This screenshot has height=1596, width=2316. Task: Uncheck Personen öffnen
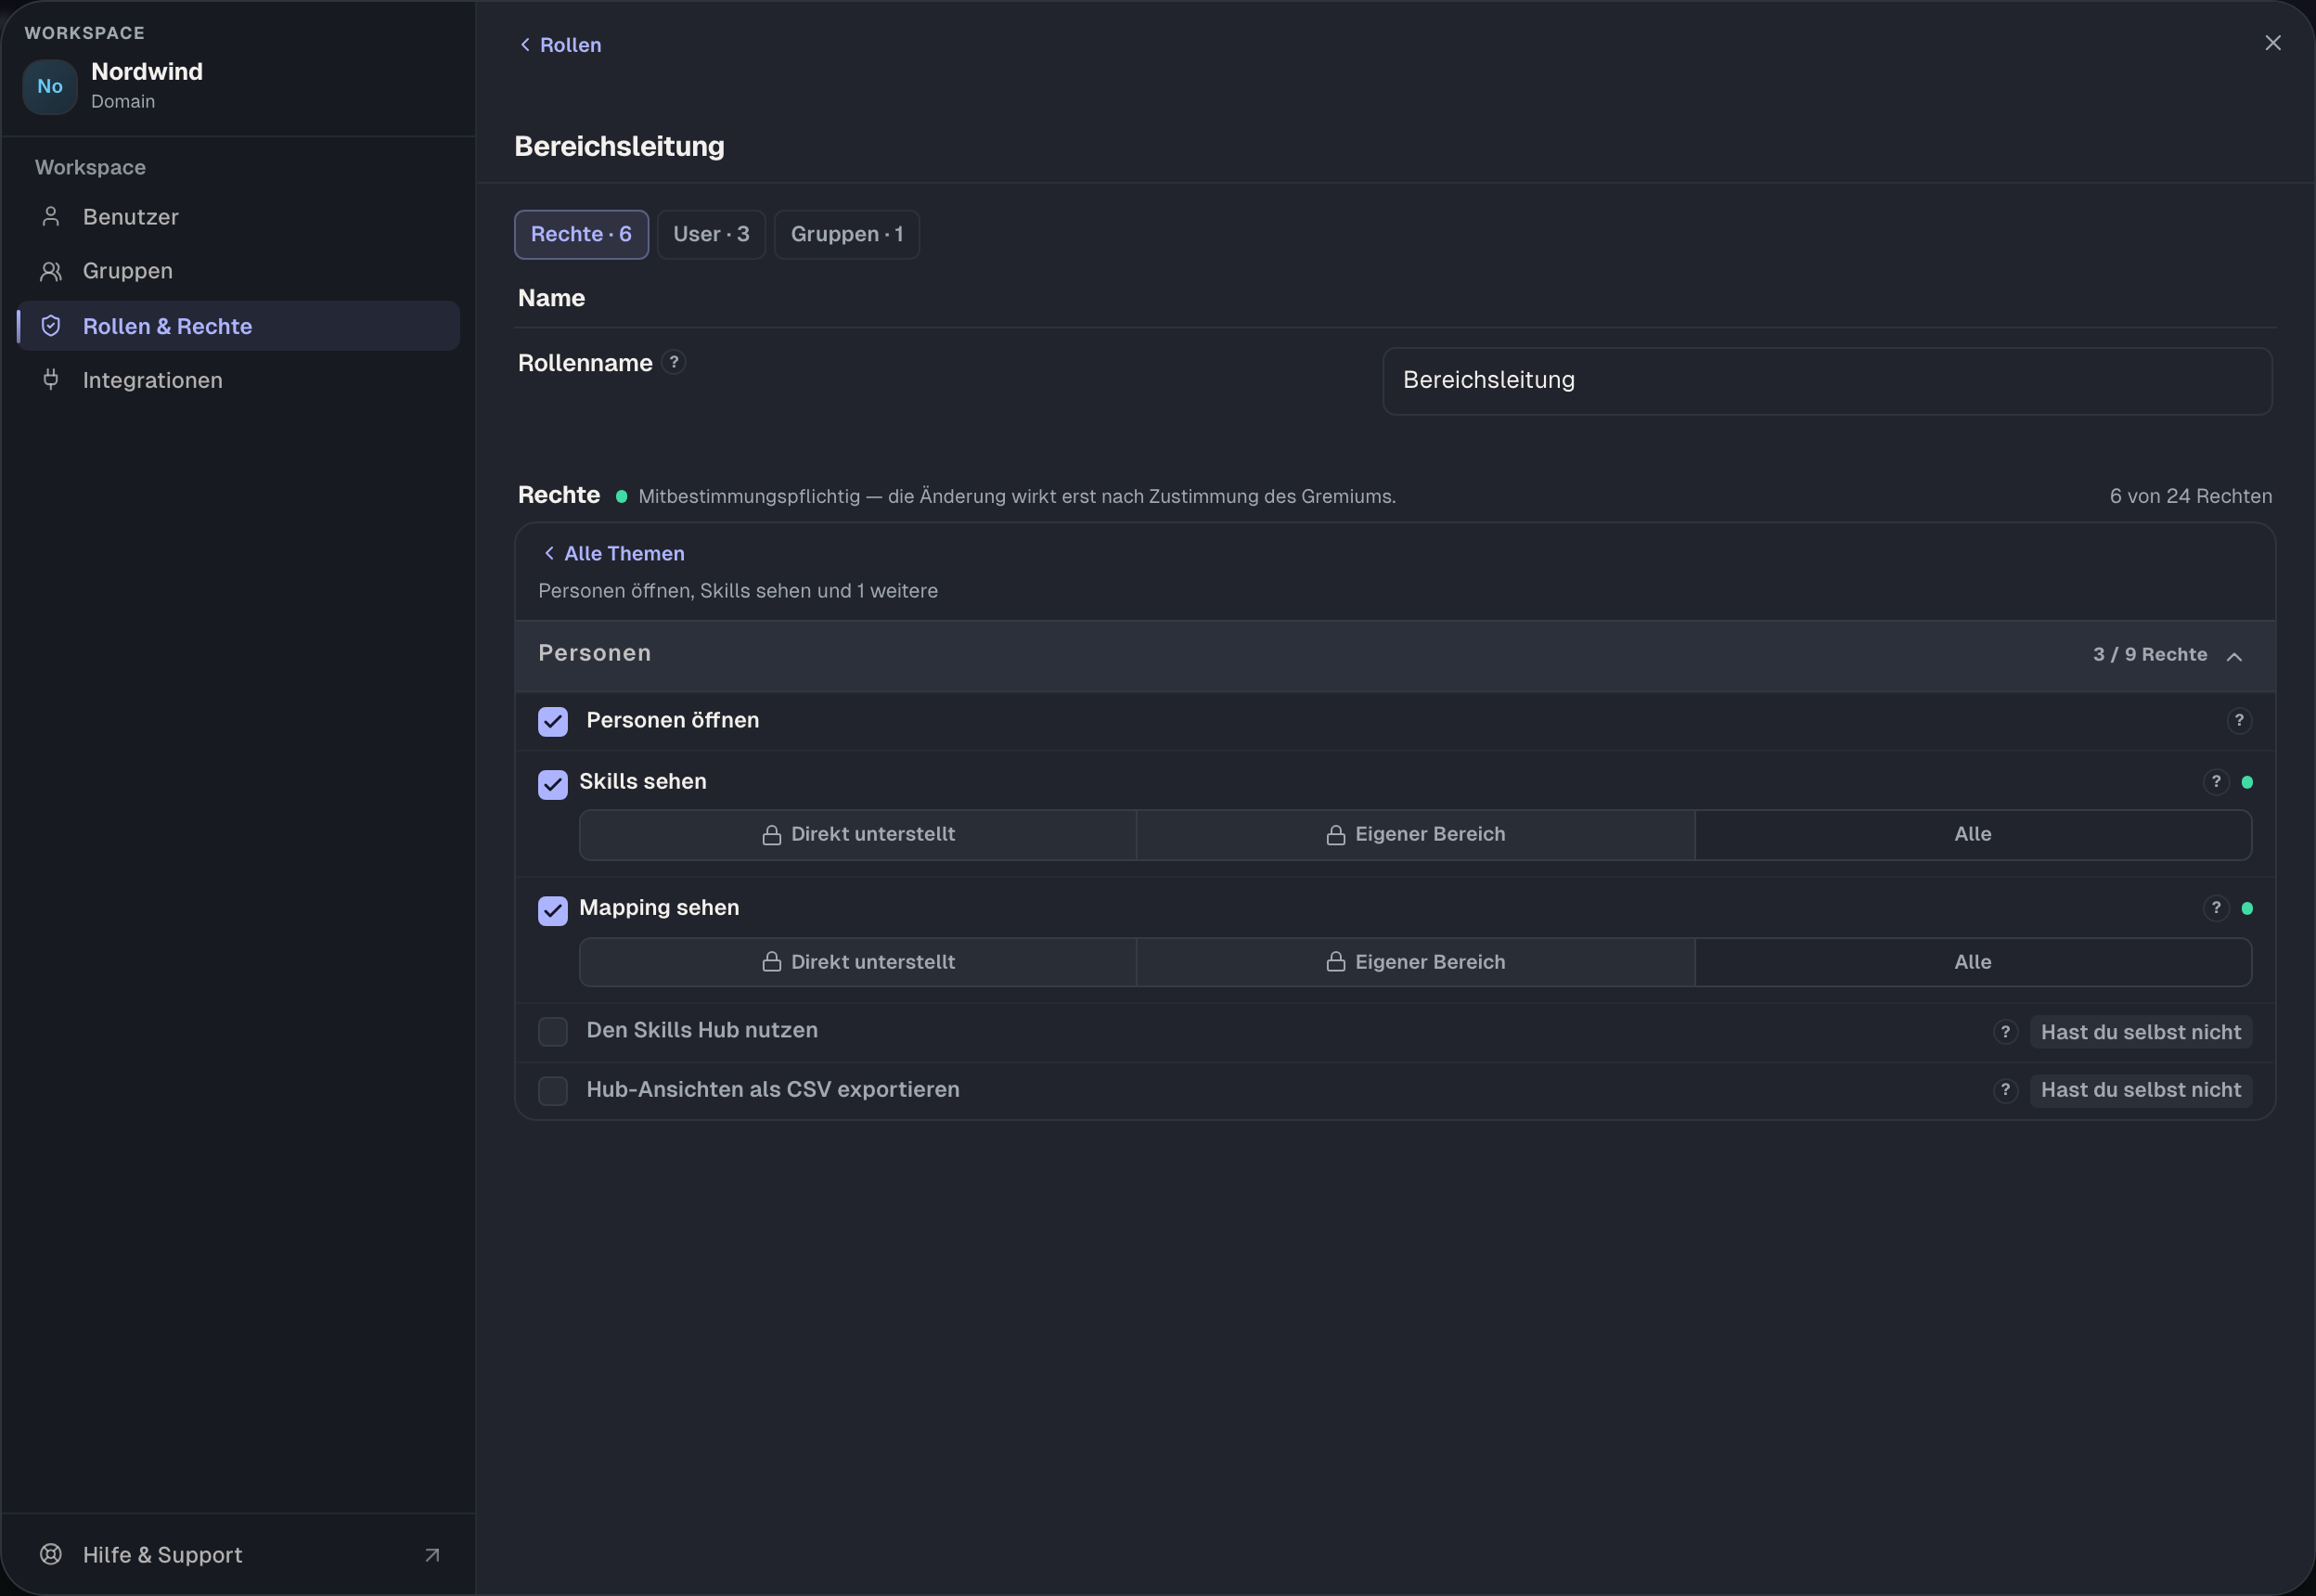point(553,721)
